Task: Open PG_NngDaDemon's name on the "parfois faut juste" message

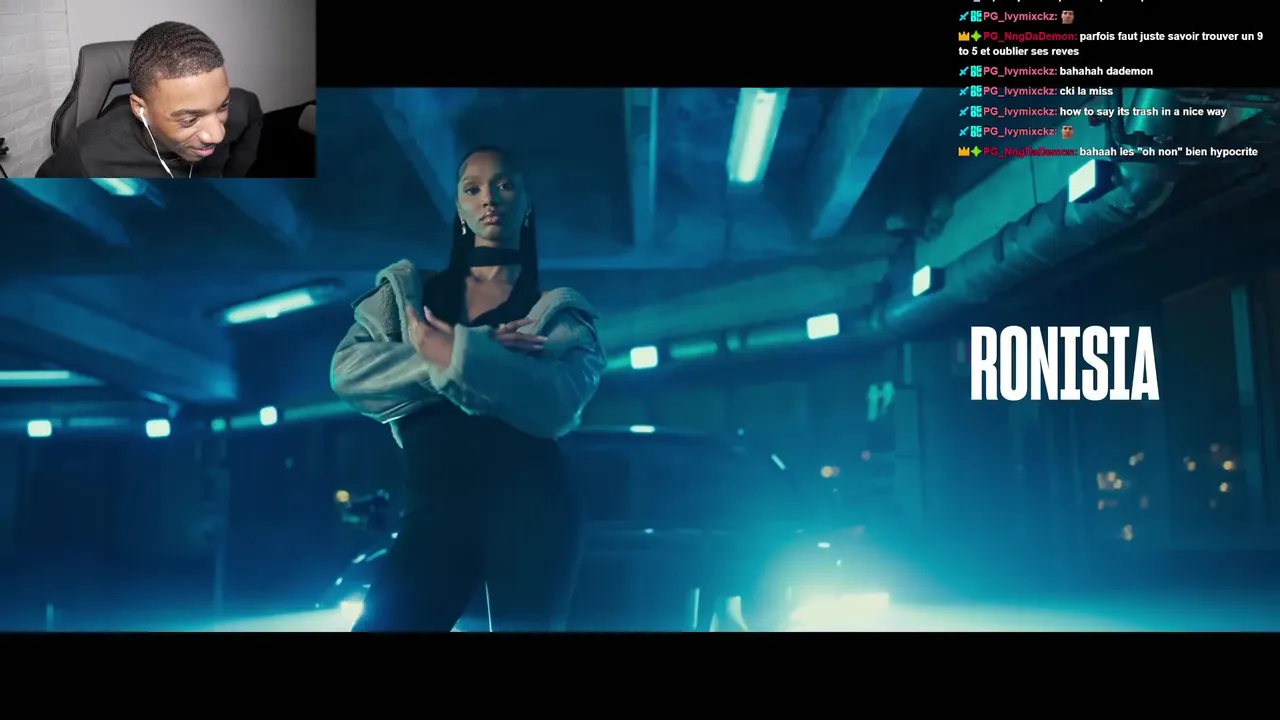Action: pyautogui.click(x=1029, y=36)
